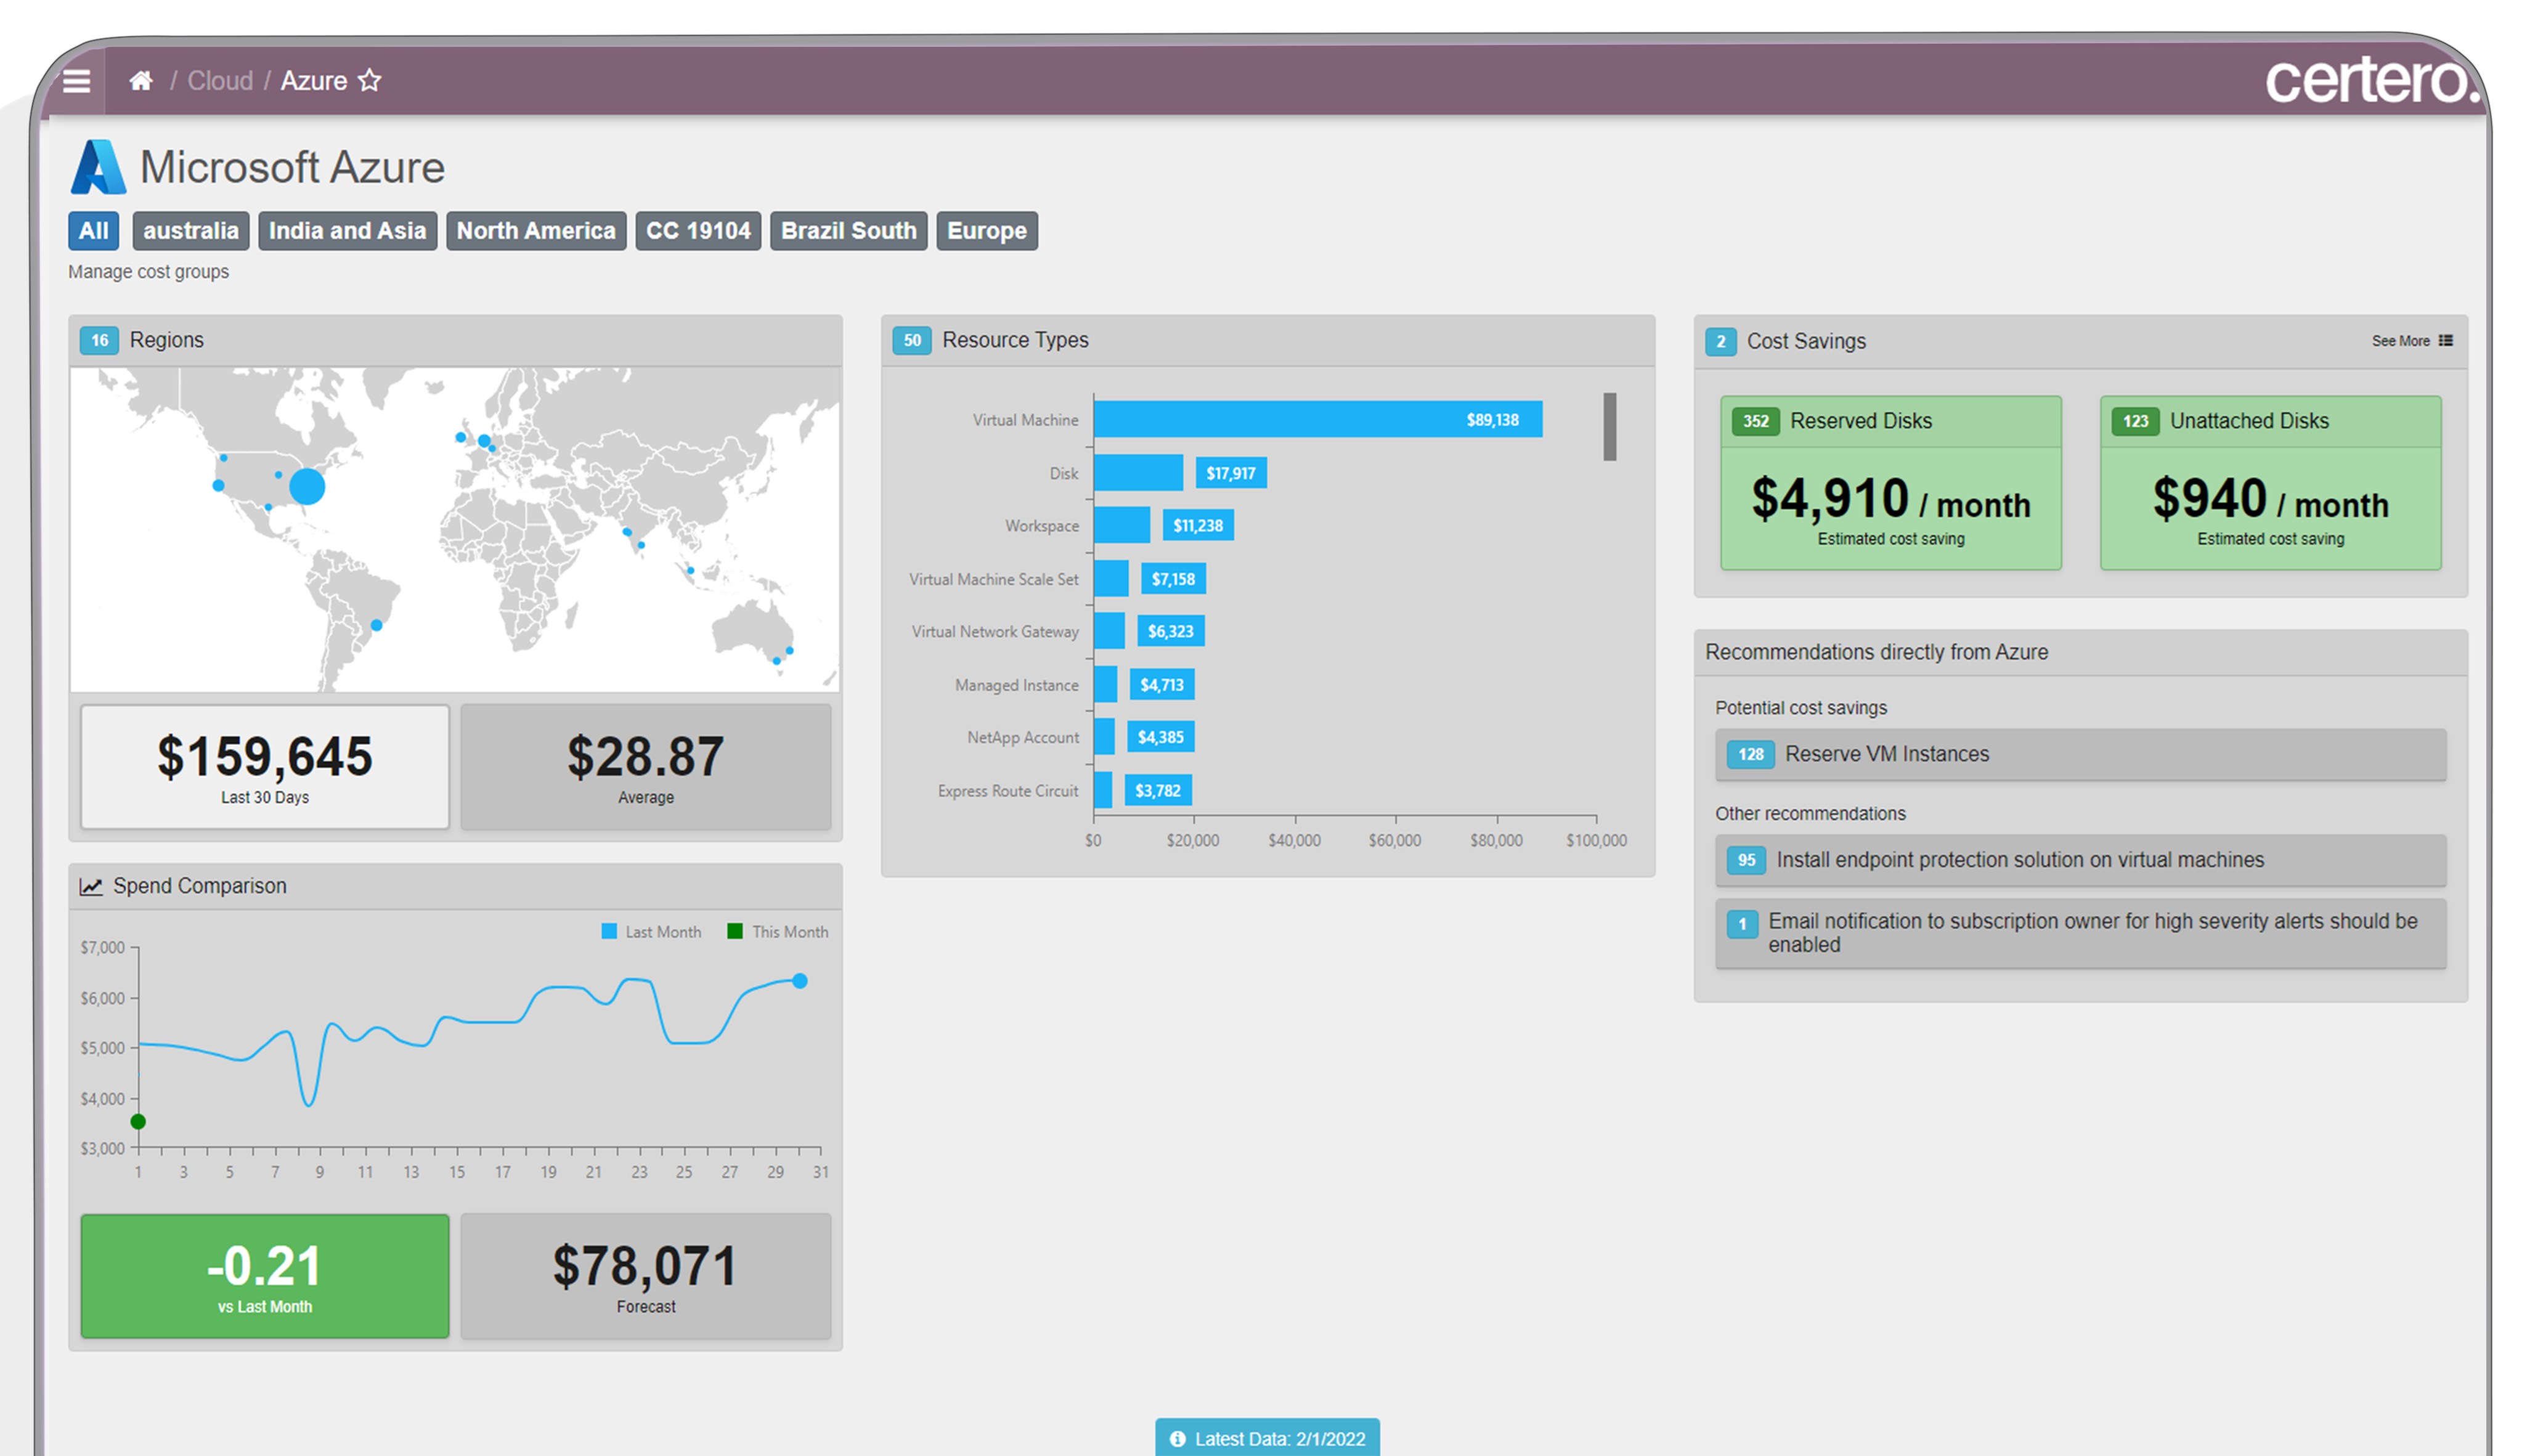
Task: Select the All cost group
Action: pyautogui.click(x=94, y=231)
